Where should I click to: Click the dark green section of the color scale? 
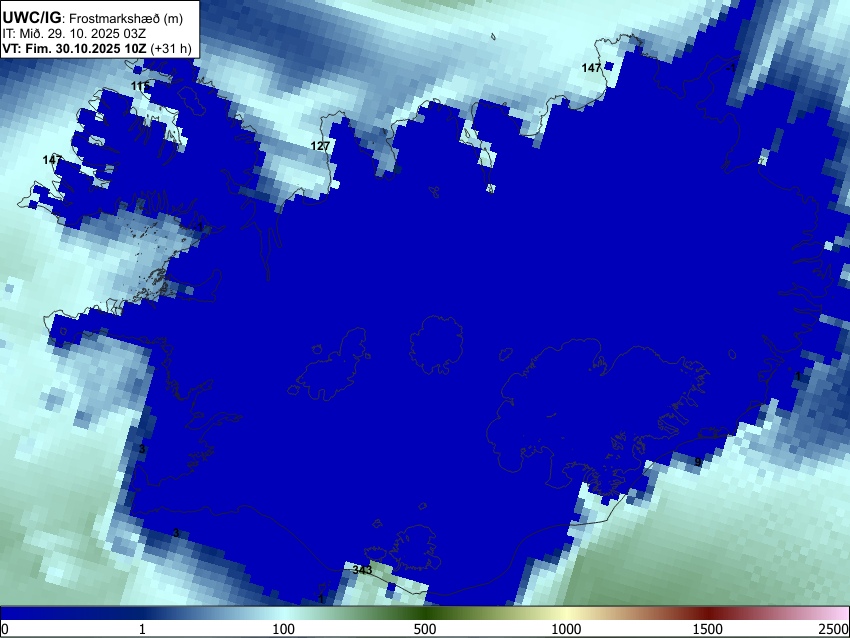pos(425,614)
